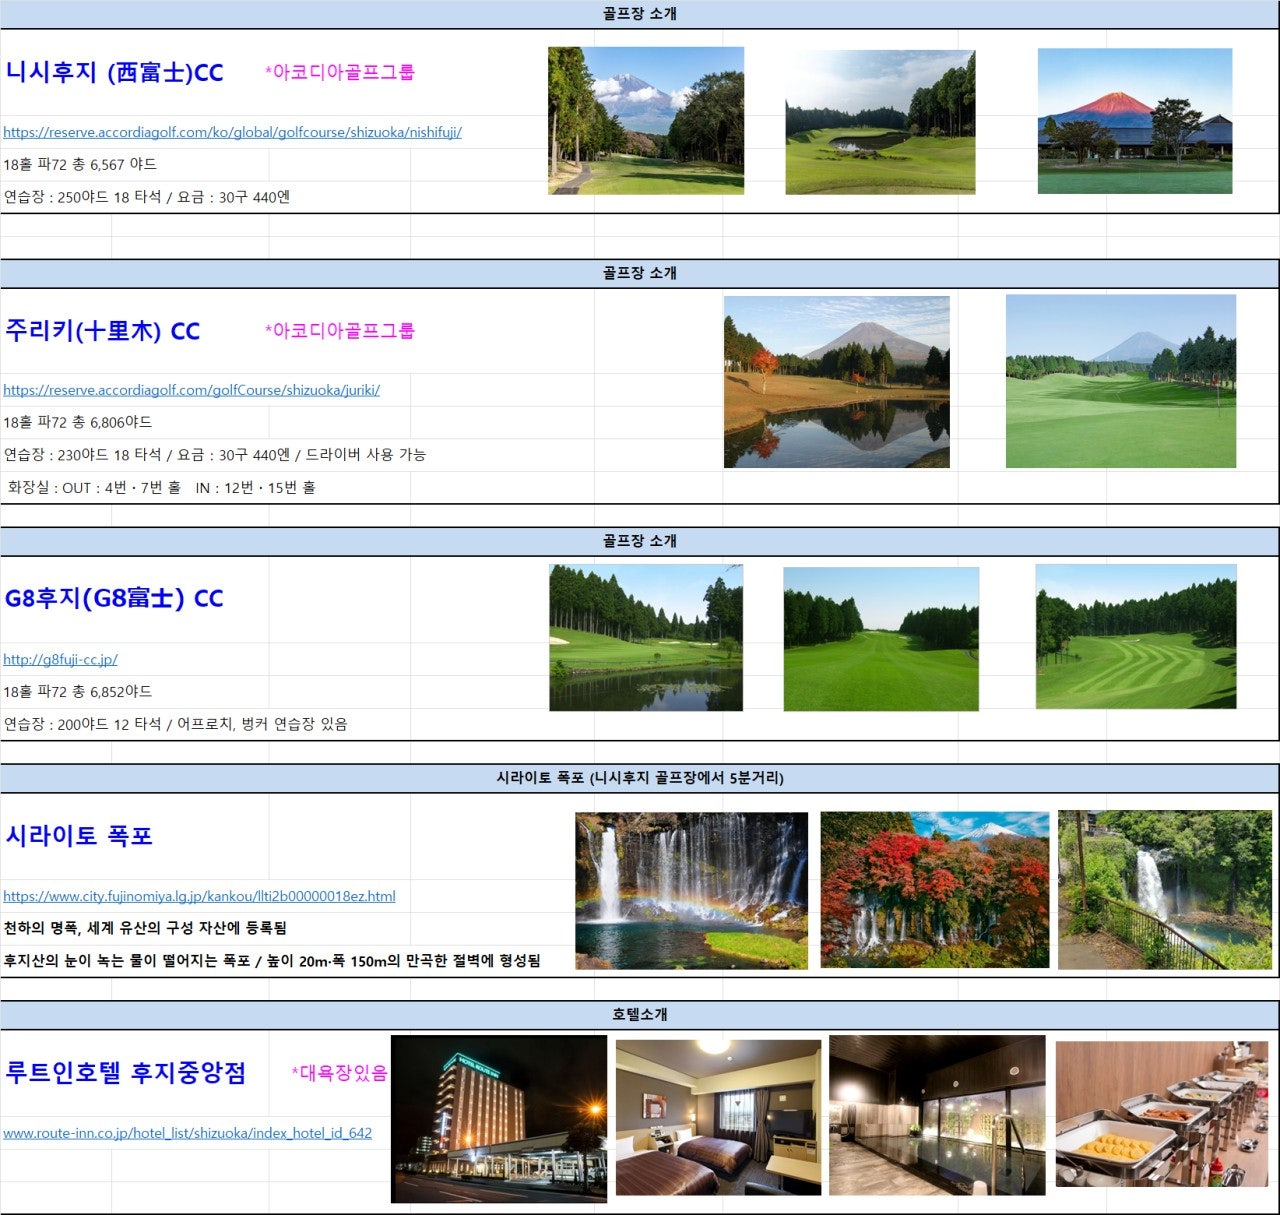Click the autumn foliage waterfall photo
The height and width of the screenshot is (1215, 1280).
pyautogui.click(x=933, y=889)
